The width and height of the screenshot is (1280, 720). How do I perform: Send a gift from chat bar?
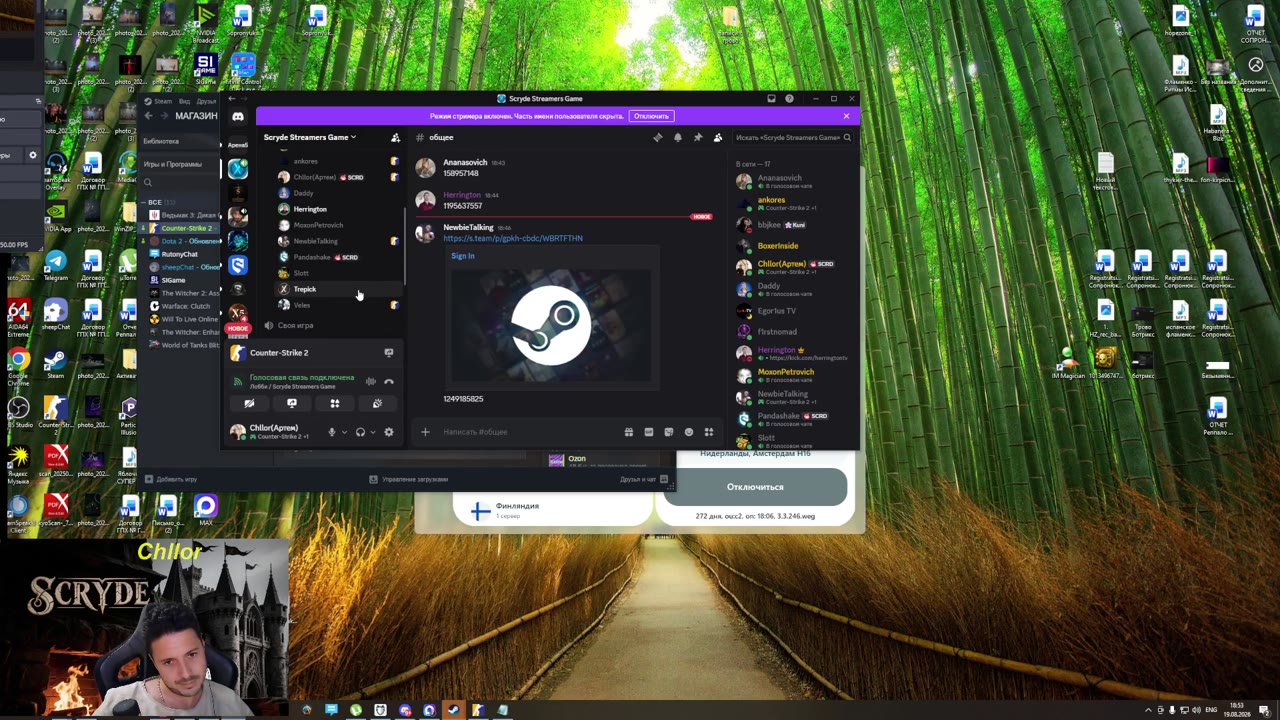point(629,432)
